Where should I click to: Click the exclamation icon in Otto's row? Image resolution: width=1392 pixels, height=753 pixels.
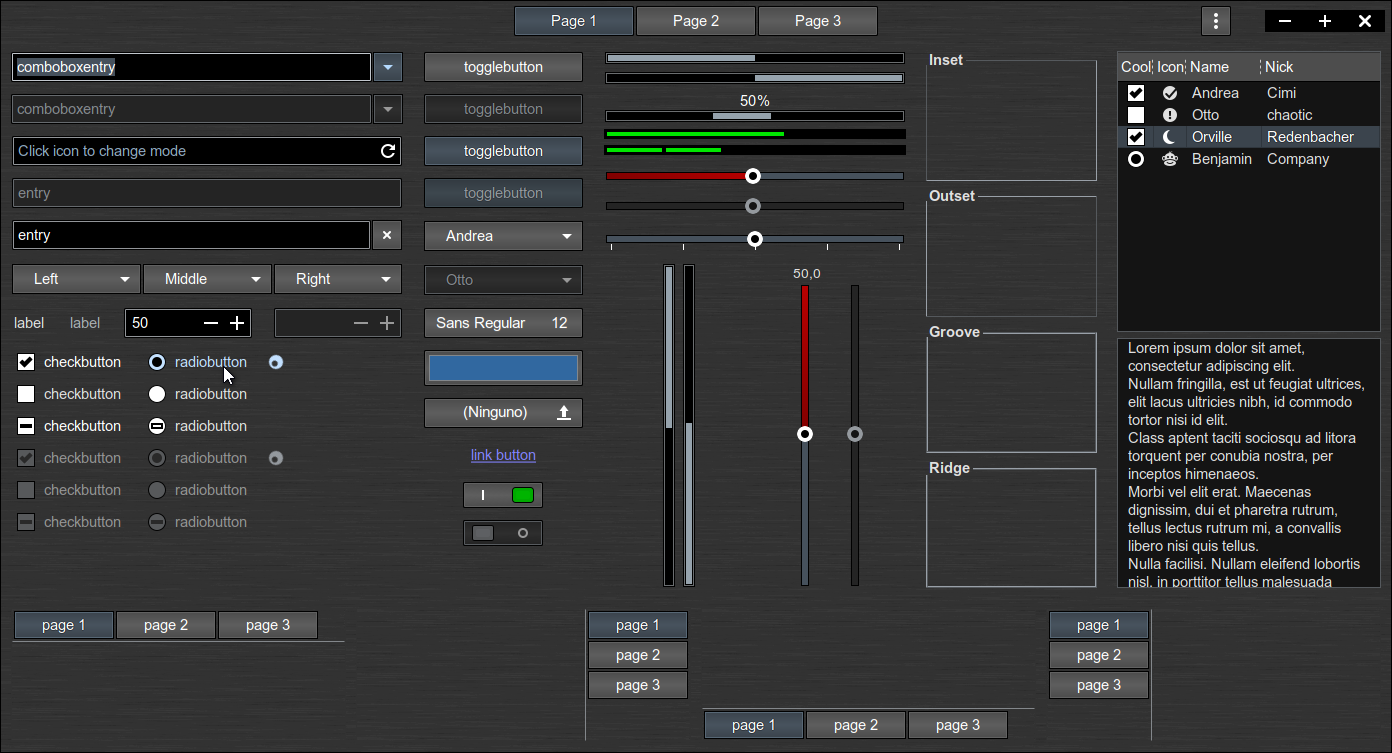point(1170,115)
